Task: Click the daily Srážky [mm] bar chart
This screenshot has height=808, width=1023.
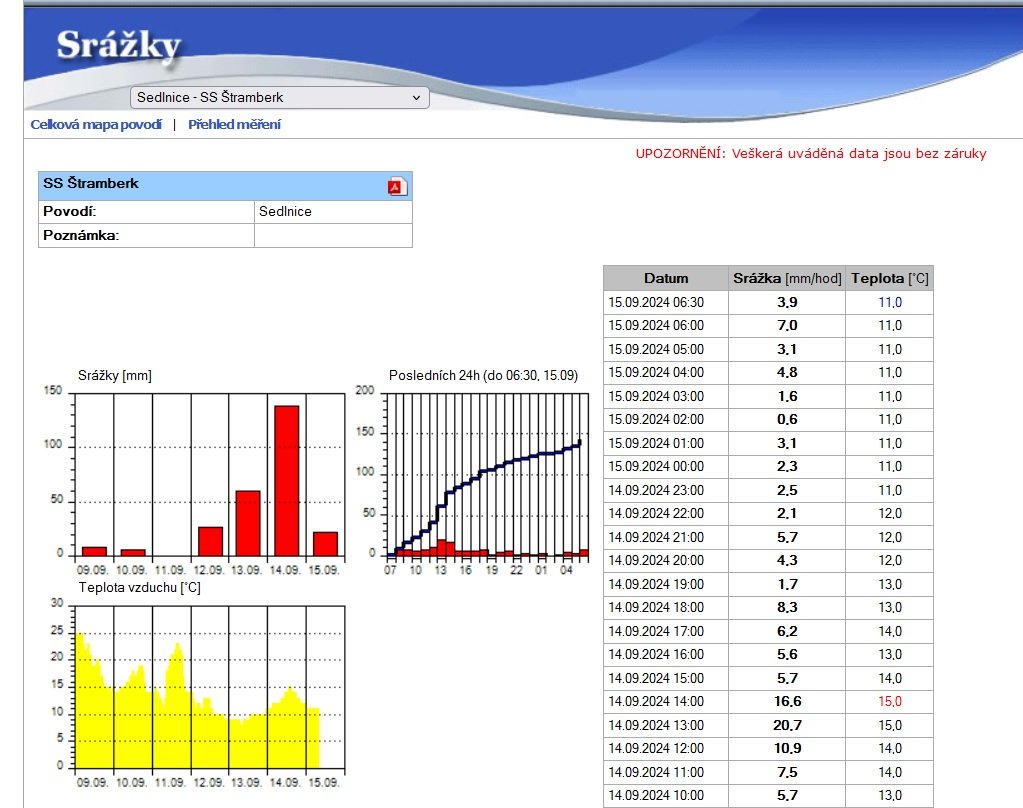Action: tap(209, 473)
